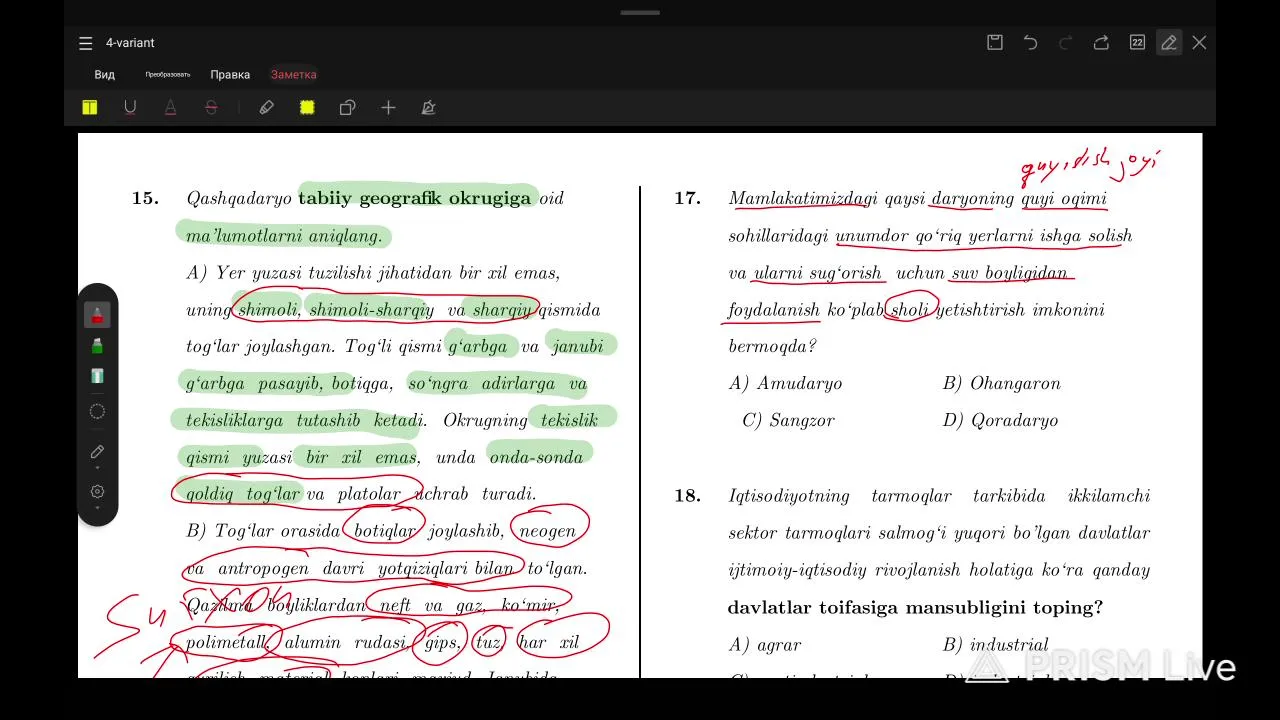Expand pencil options in floating palette
Image resolution: width=1280 pixels, height=720 pixels.
(x=97, y=453)
